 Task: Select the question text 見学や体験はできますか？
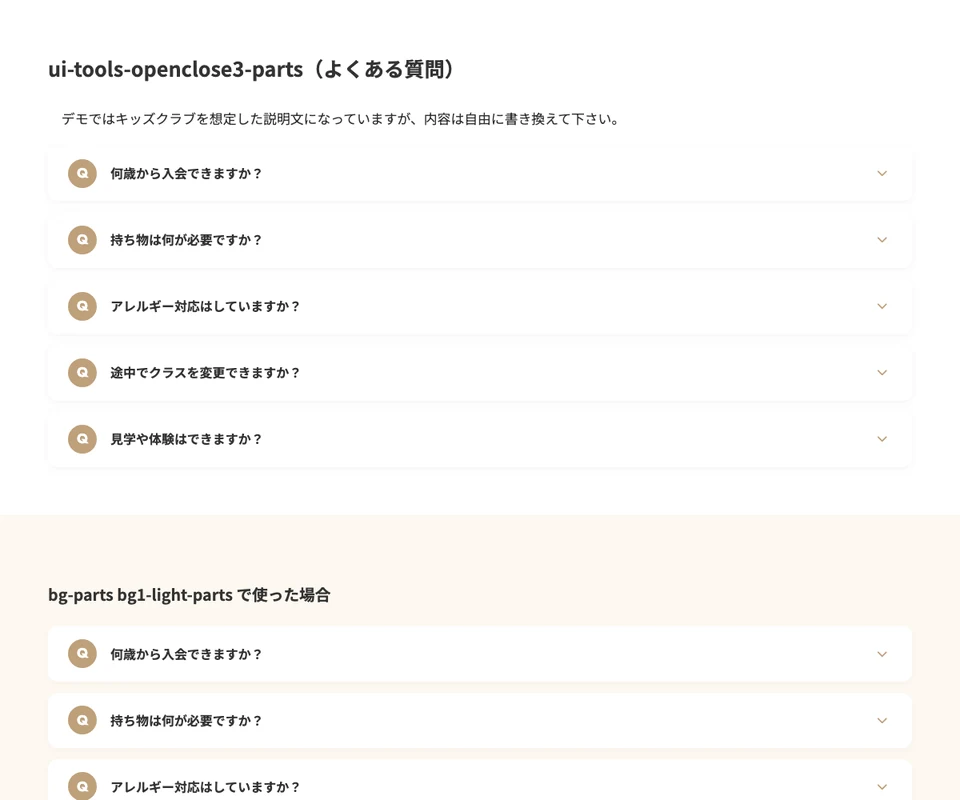coord(186,439)
